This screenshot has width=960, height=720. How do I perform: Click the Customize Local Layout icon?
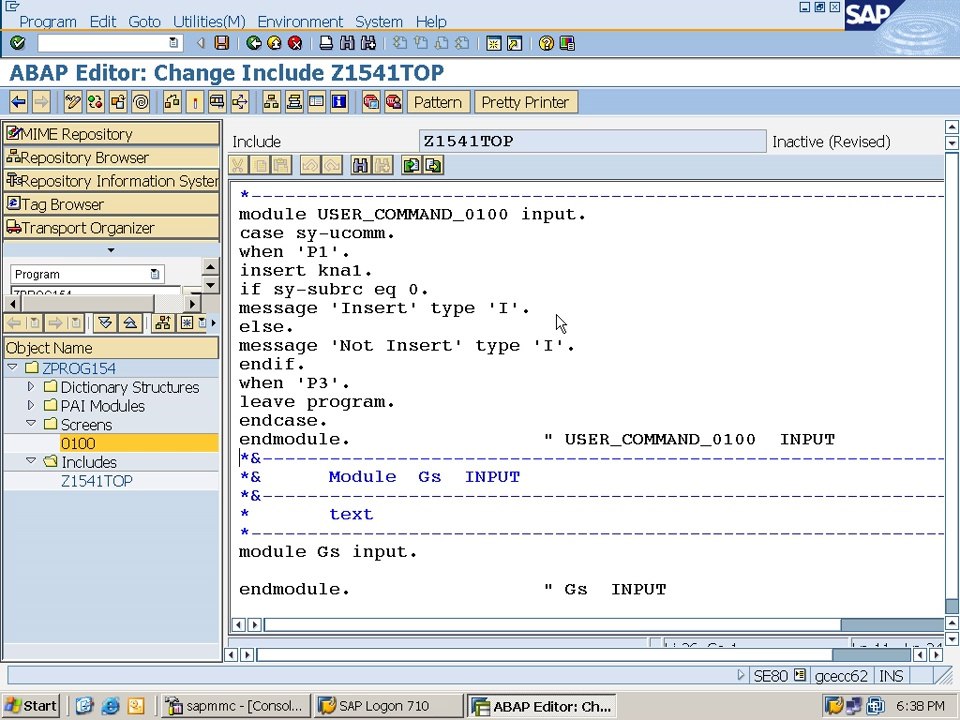pos(567,43)
